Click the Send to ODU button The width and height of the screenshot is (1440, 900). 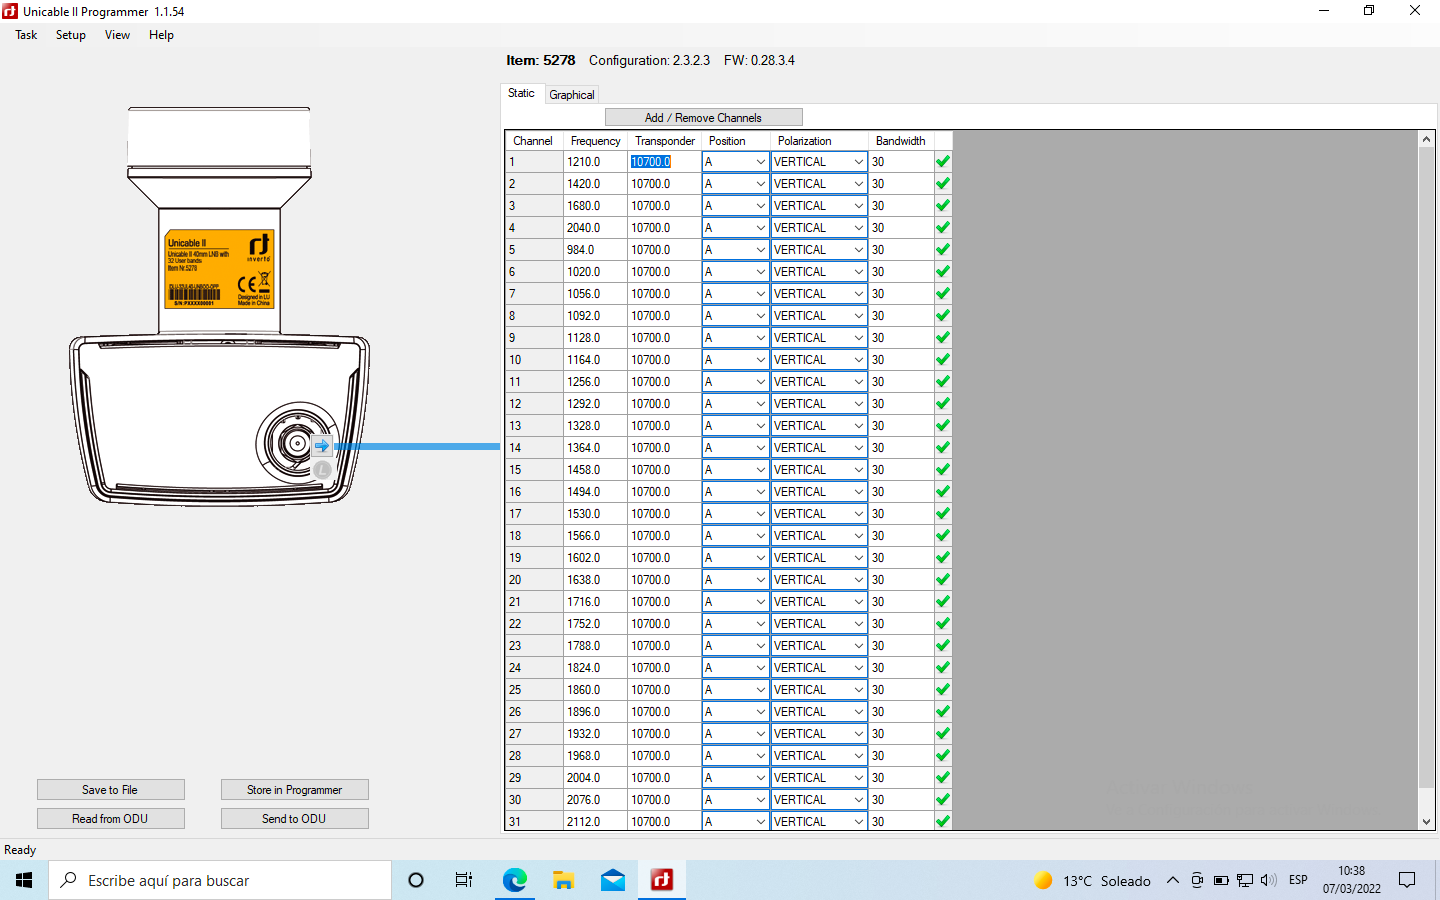coord(294,819)
